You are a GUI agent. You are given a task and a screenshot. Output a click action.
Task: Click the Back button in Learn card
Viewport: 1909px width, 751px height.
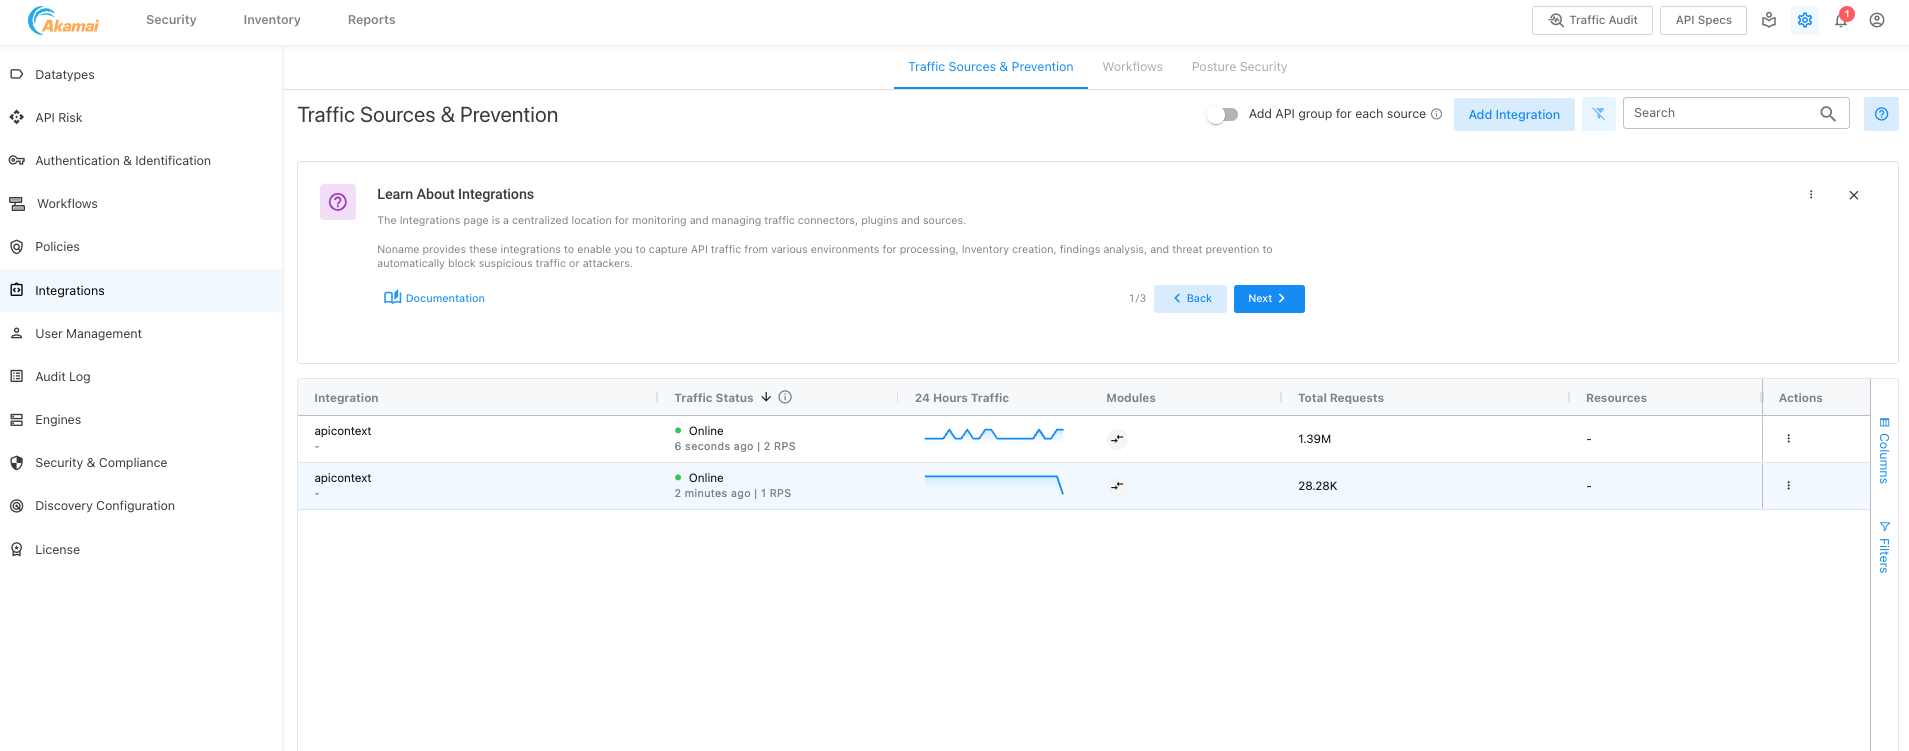(x=1190, y=298)
